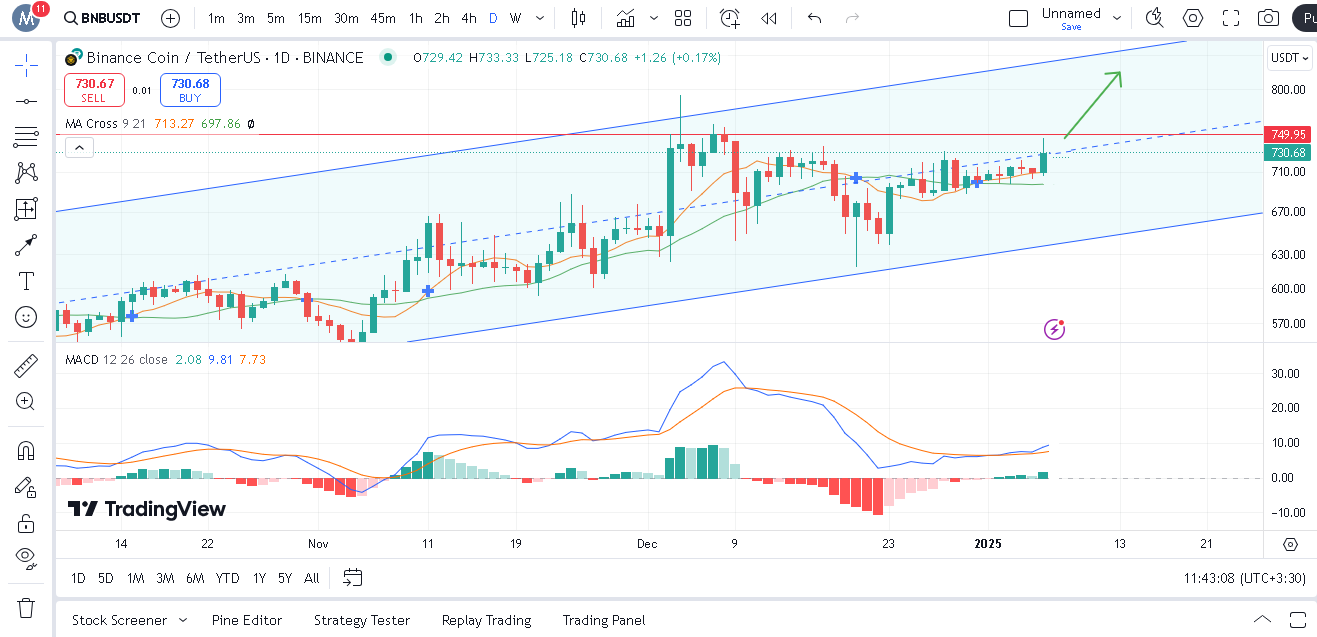Open the go to date calendar icon
The height and width of the screenshot is (637, 1317).
click(352, 577)
